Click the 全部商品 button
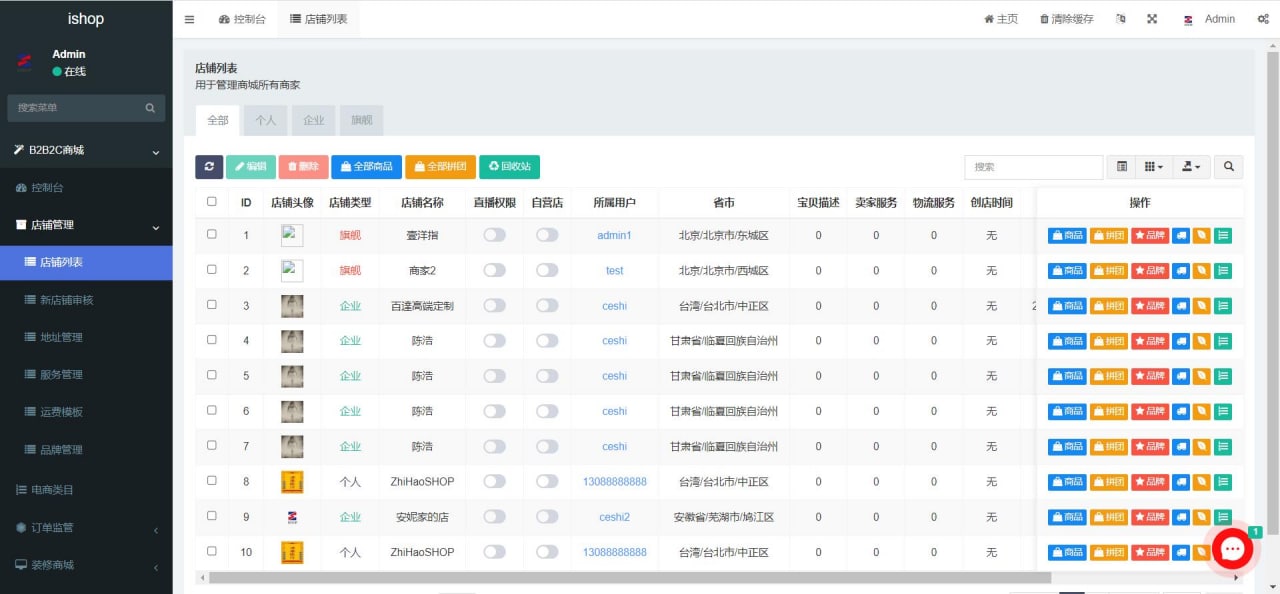The height and width of the screenshot is (594, 1280). (366, 167)
